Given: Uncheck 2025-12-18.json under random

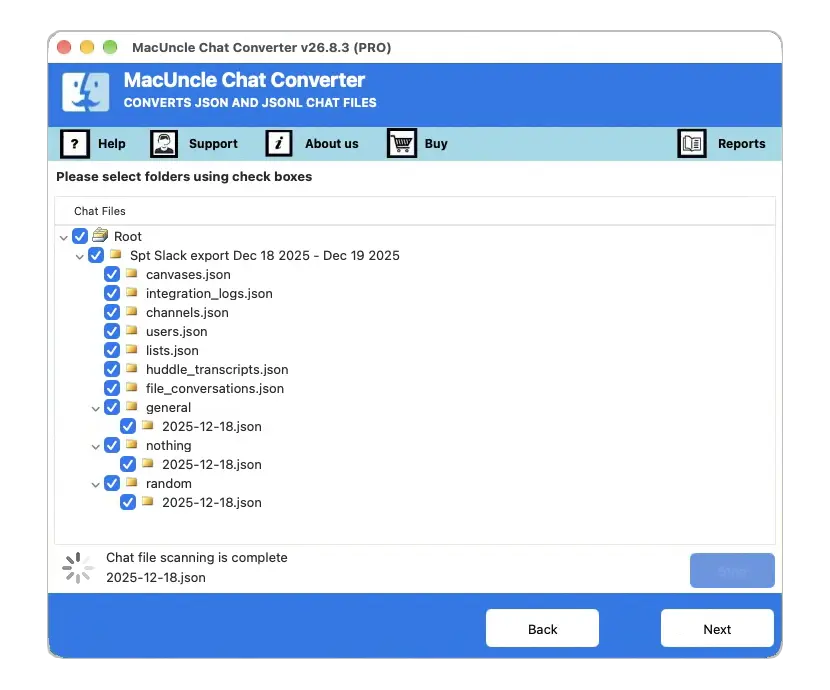Looking at the screenshot, I should click(x=128, y=502).
